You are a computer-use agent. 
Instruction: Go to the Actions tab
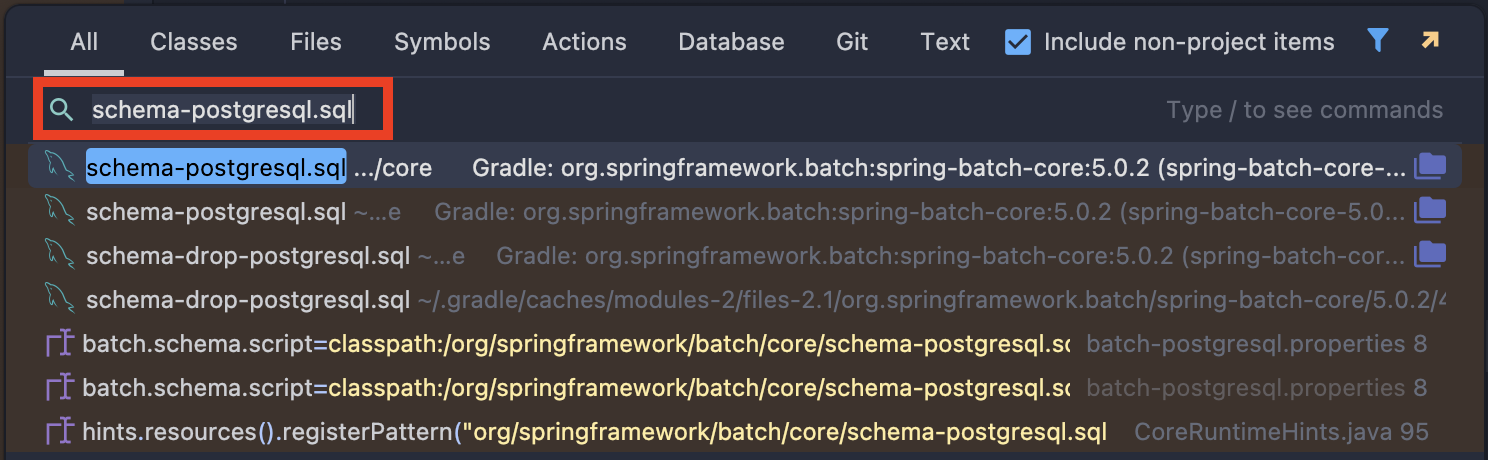[584, 42]
